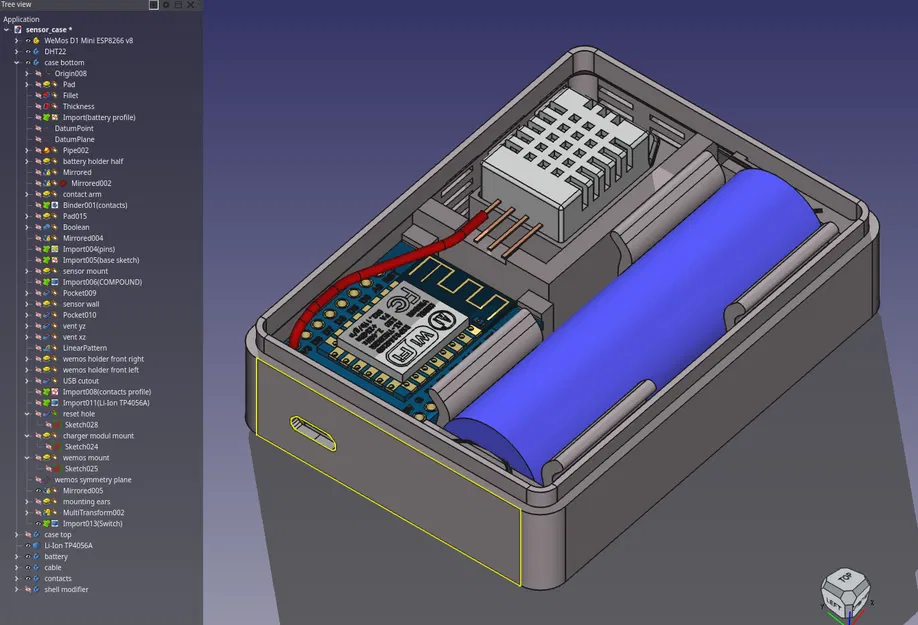Undock the Tree view panel

point(179,5)
